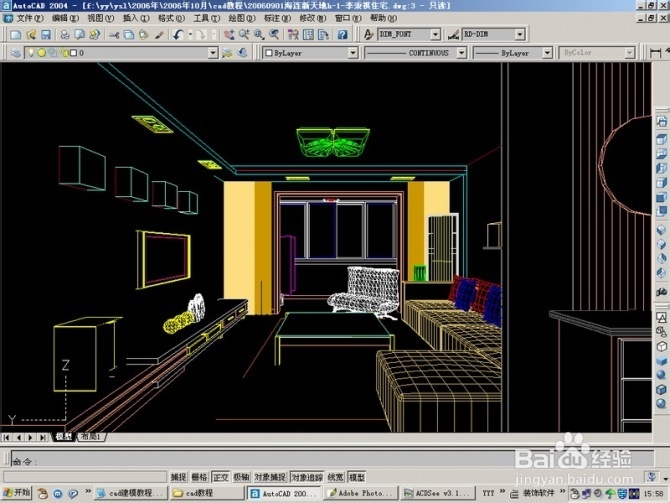Open the 编辑 (Edit) menu
Image resolution: width=670 pixels, height=503 pixels.
(65, 18)
